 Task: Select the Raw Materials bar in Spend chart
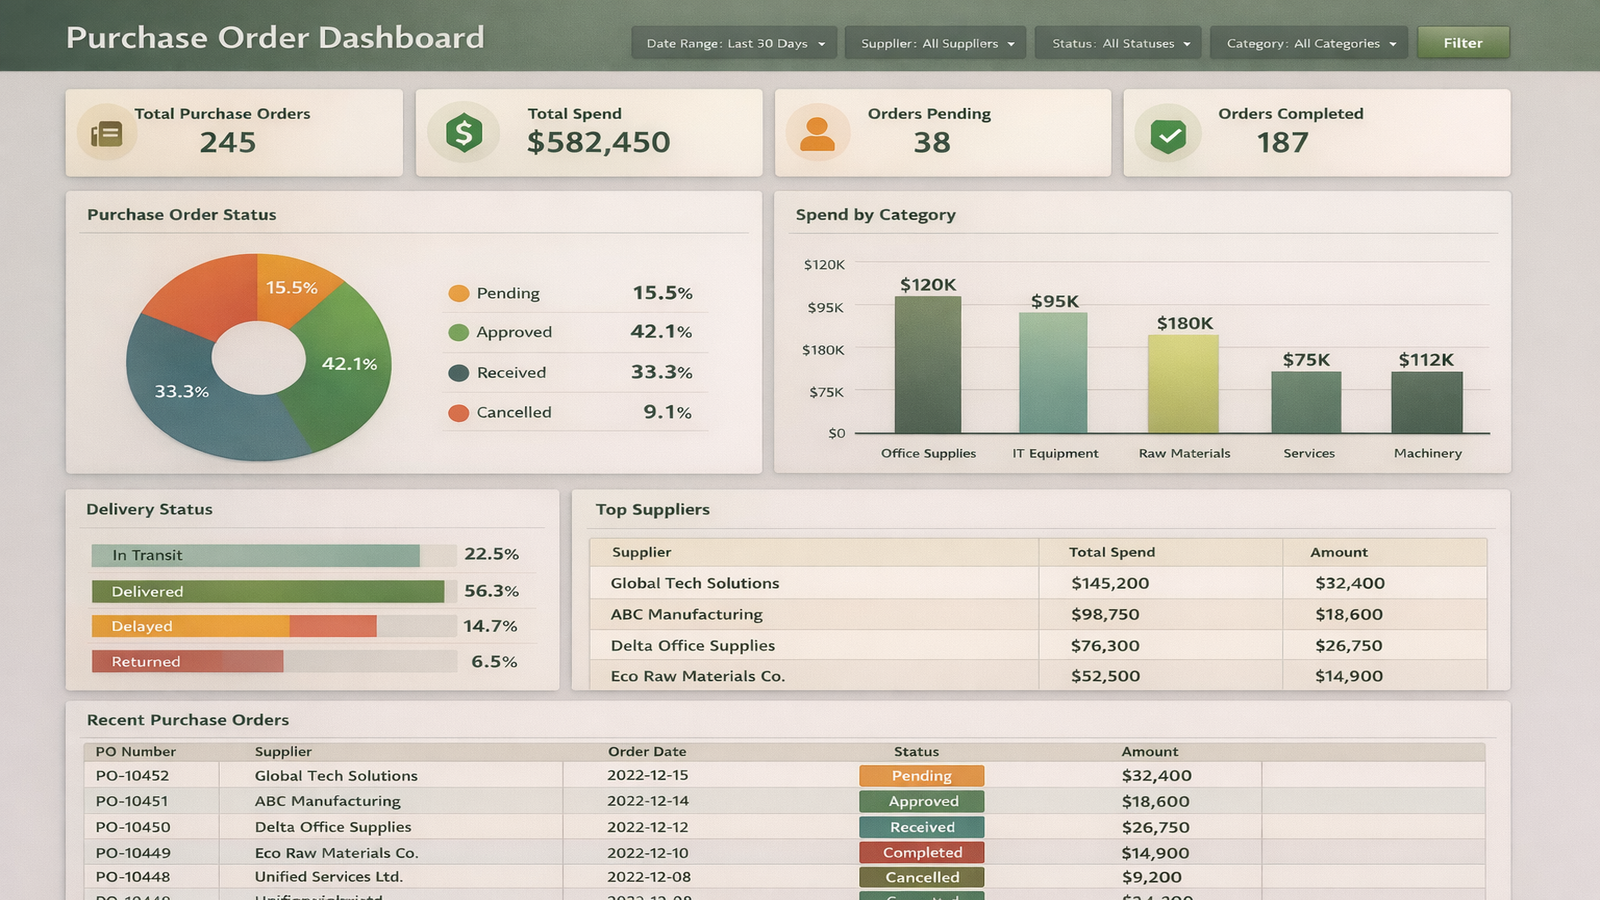click(x=1184, y=385)
